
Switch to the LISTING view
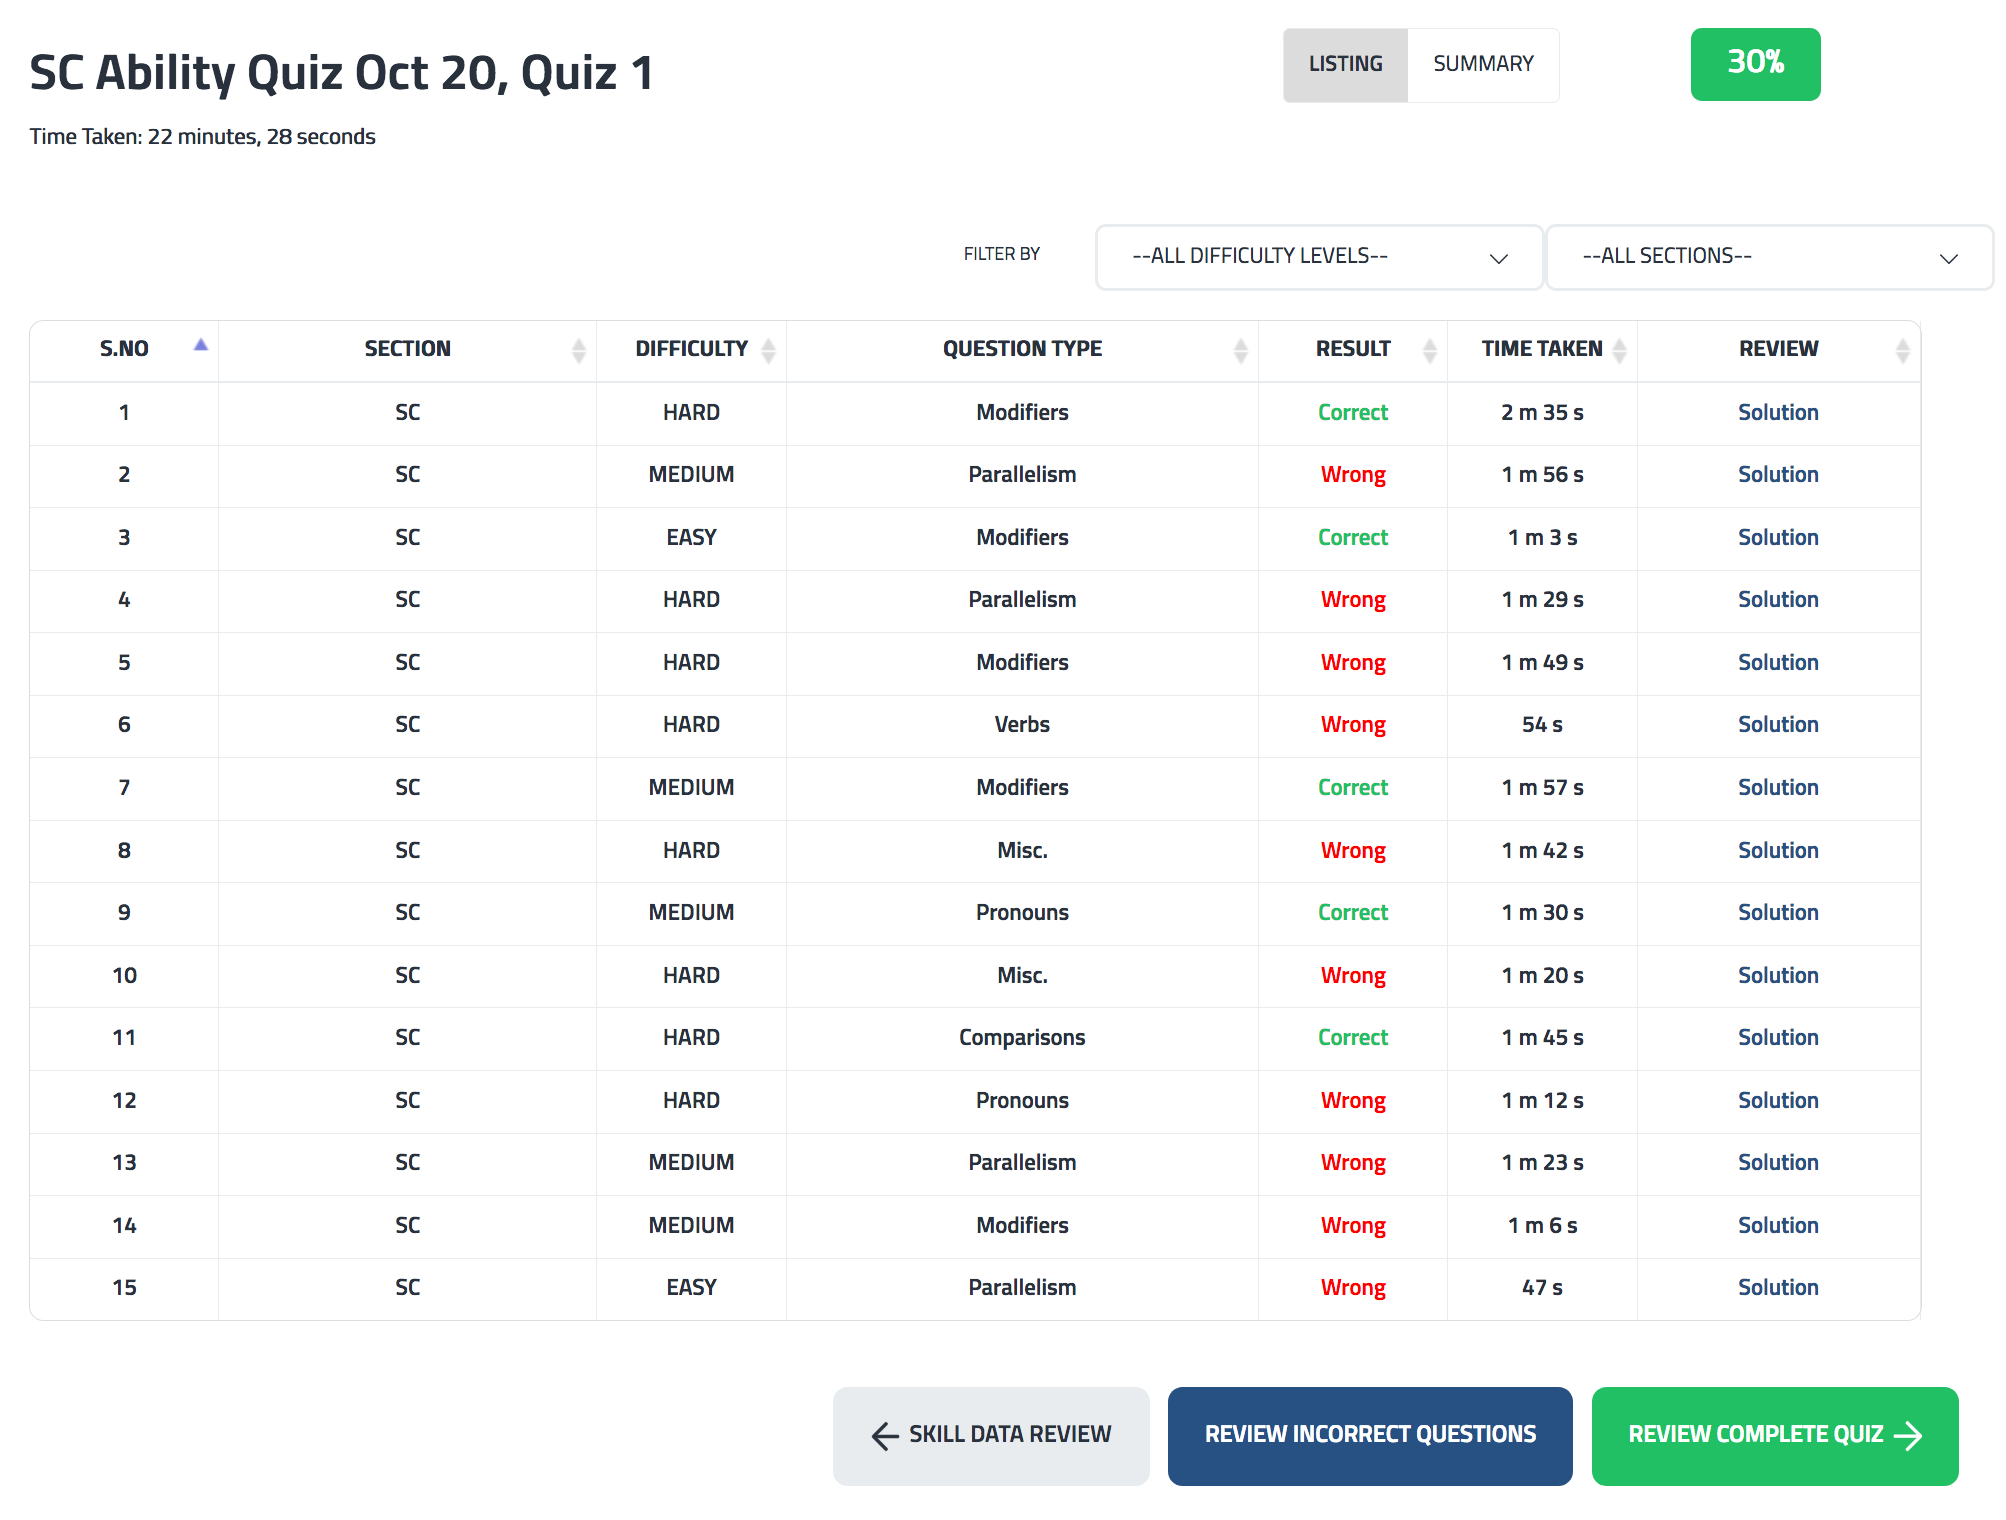tap(1345, 65)
